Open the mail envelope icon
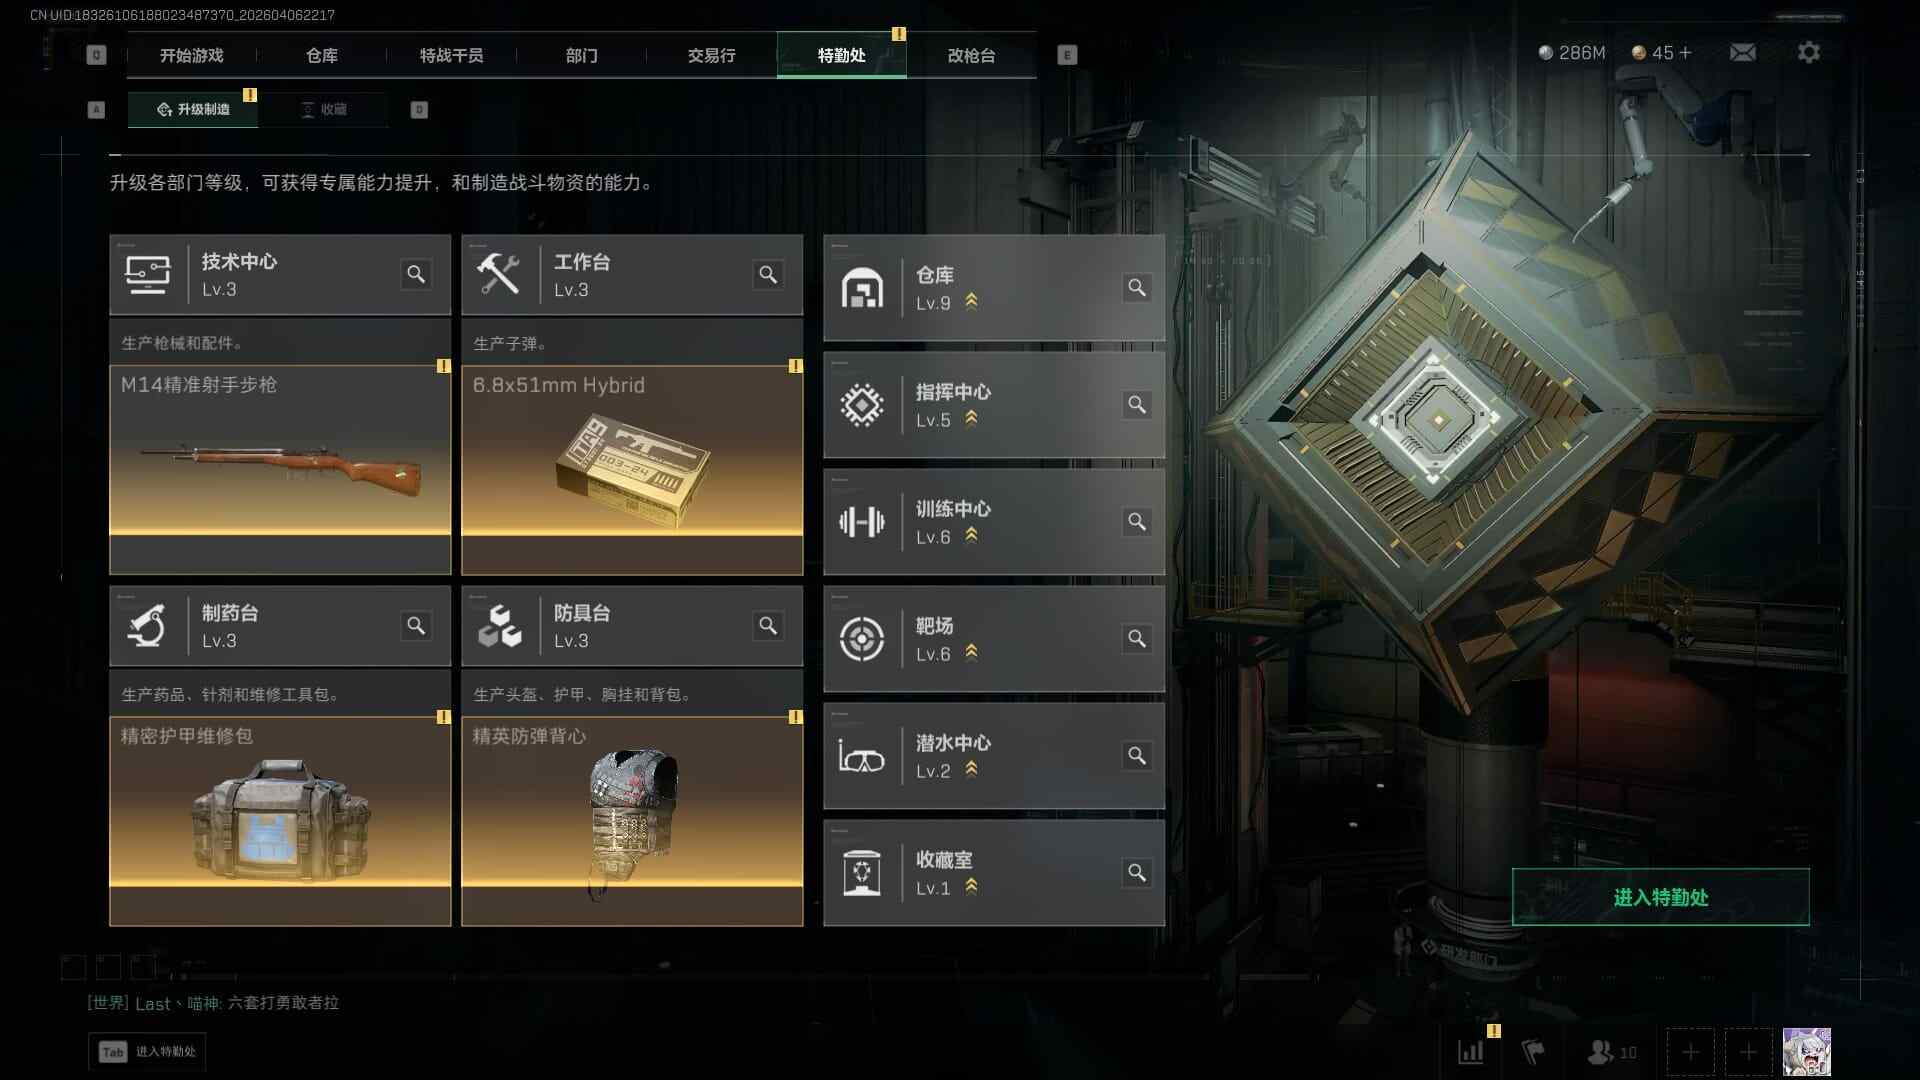Image resolution: width=1920 pixels, height=1080 pixels. tap(1742, 52)
